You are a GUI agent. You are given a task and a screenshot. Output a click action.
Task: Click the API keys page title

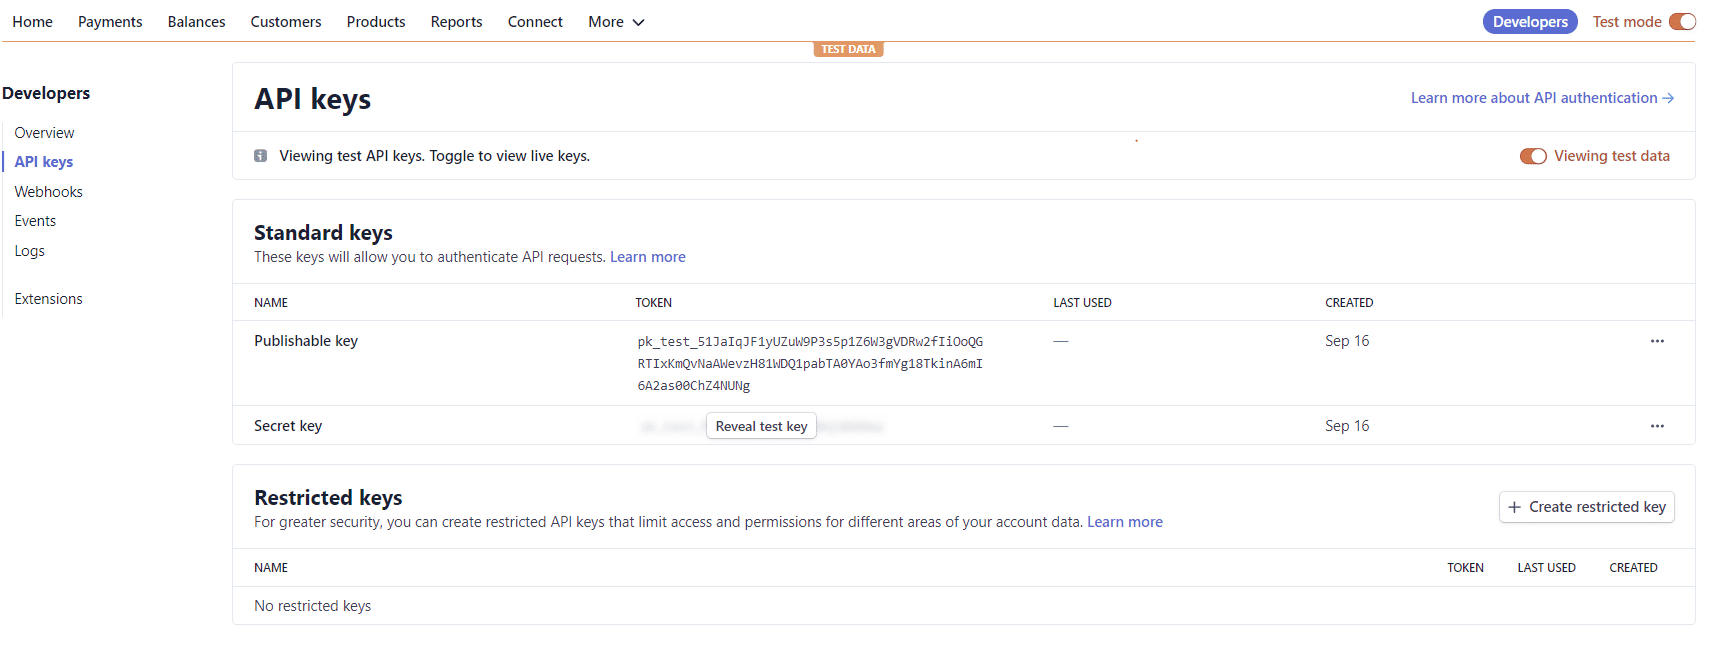pos(312,99)
